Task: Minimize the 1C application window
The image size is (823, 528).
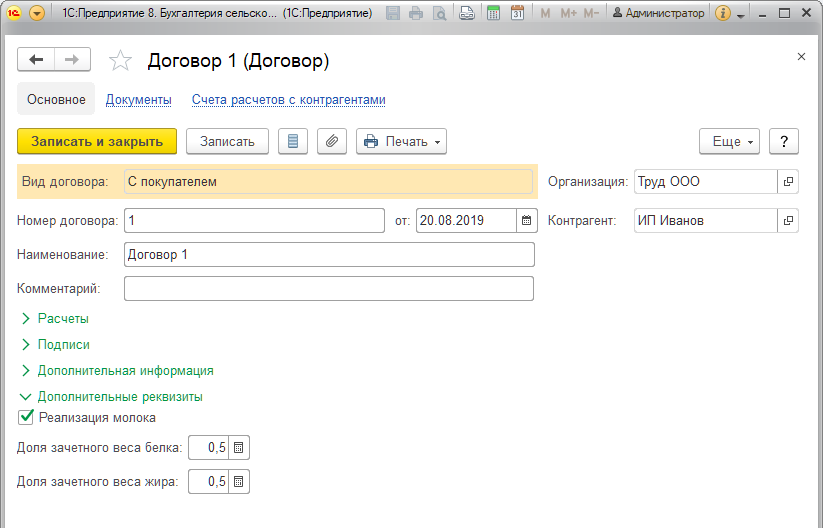Action: (x=763, y=14)
